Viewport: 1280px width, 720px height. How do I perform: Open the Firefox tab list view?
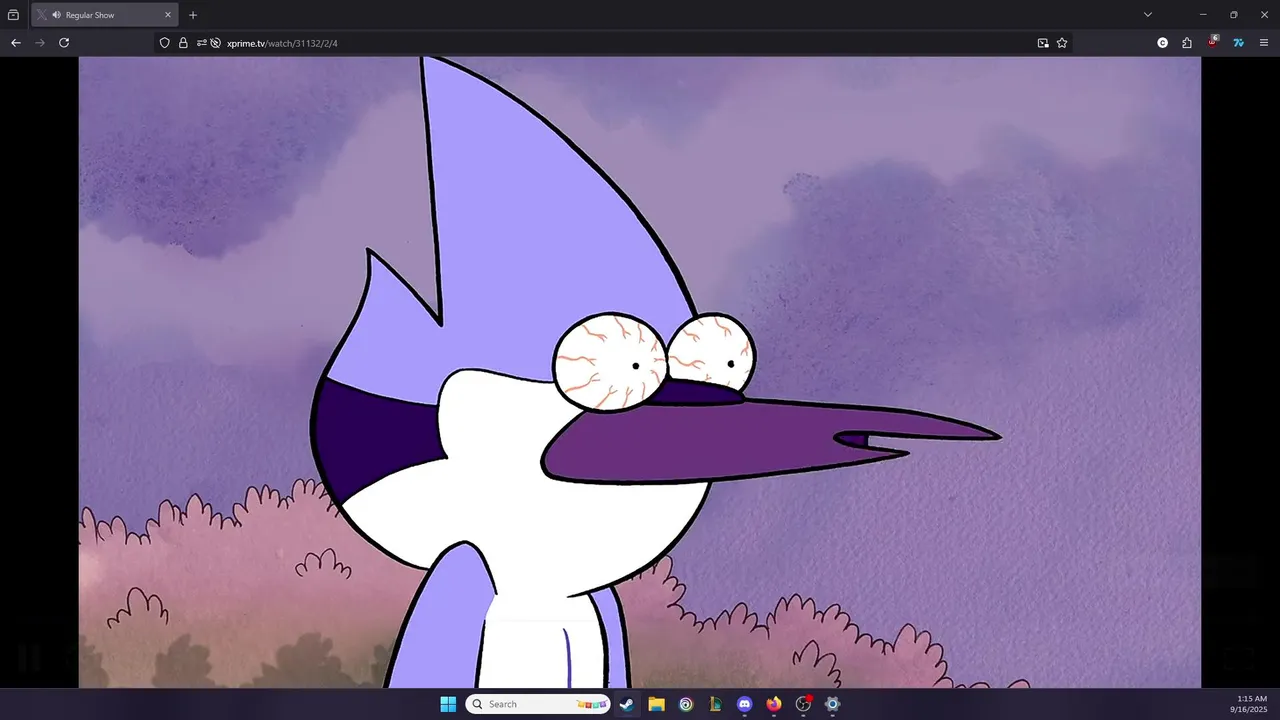[x=13, y=15]
